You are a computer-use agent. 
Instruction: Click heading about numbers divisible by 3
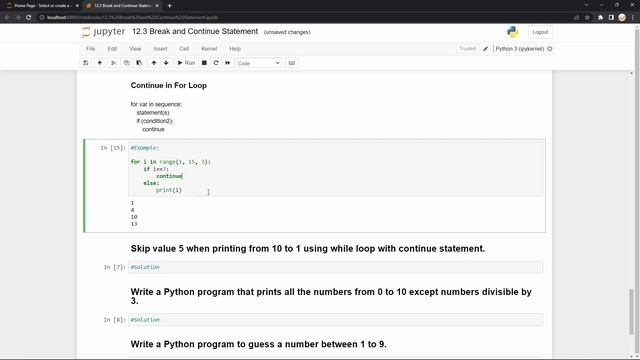point(331,296)
